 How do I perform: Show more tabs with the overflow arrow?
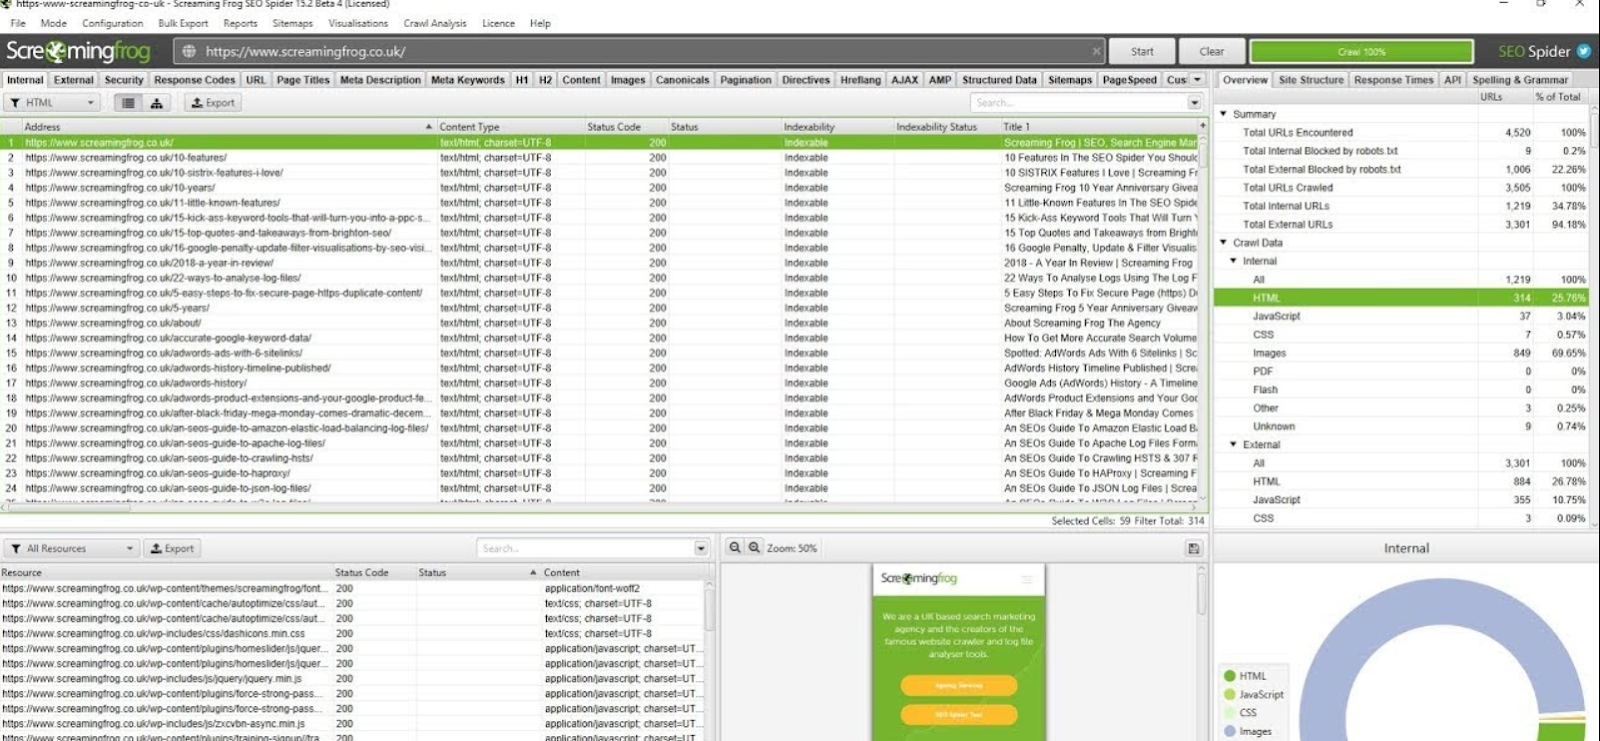pyautogui.click(x=1197, y=80)
